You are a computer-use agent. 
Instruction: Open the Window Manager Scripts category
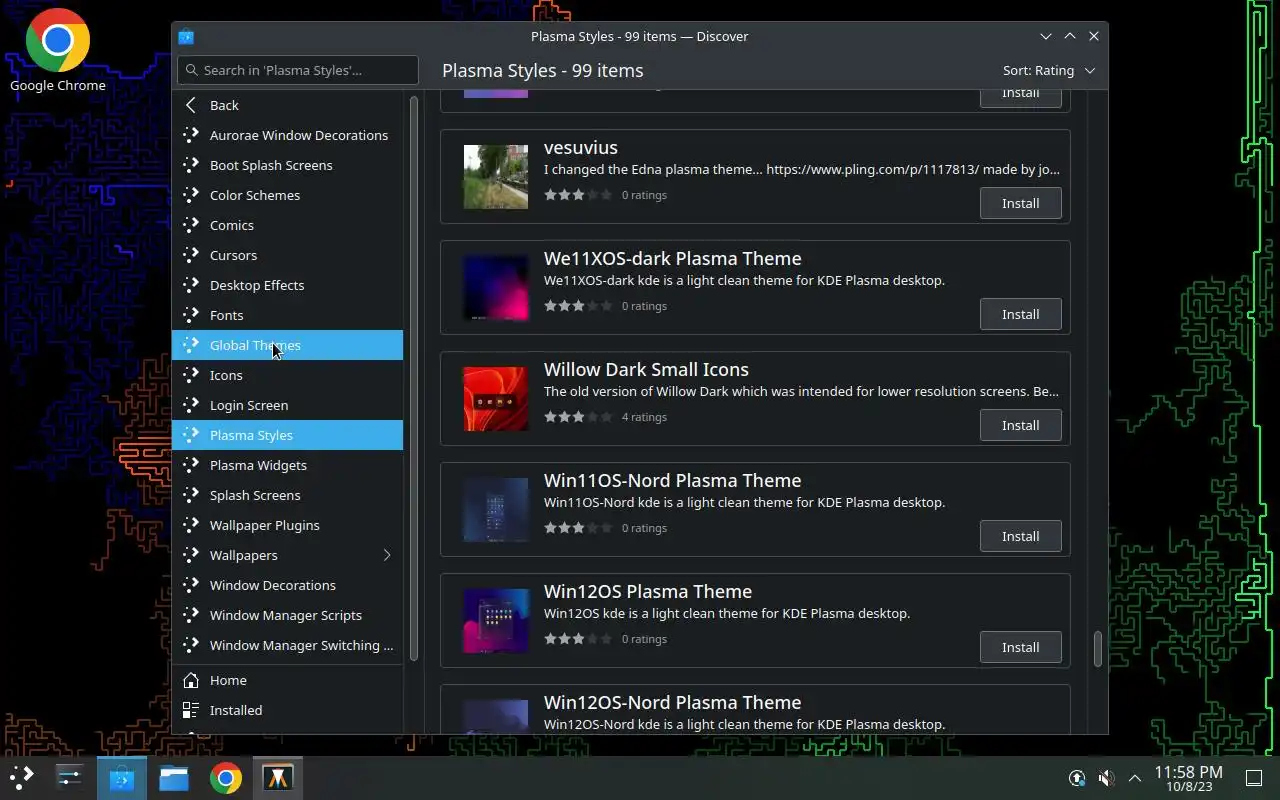coord(288,615)
